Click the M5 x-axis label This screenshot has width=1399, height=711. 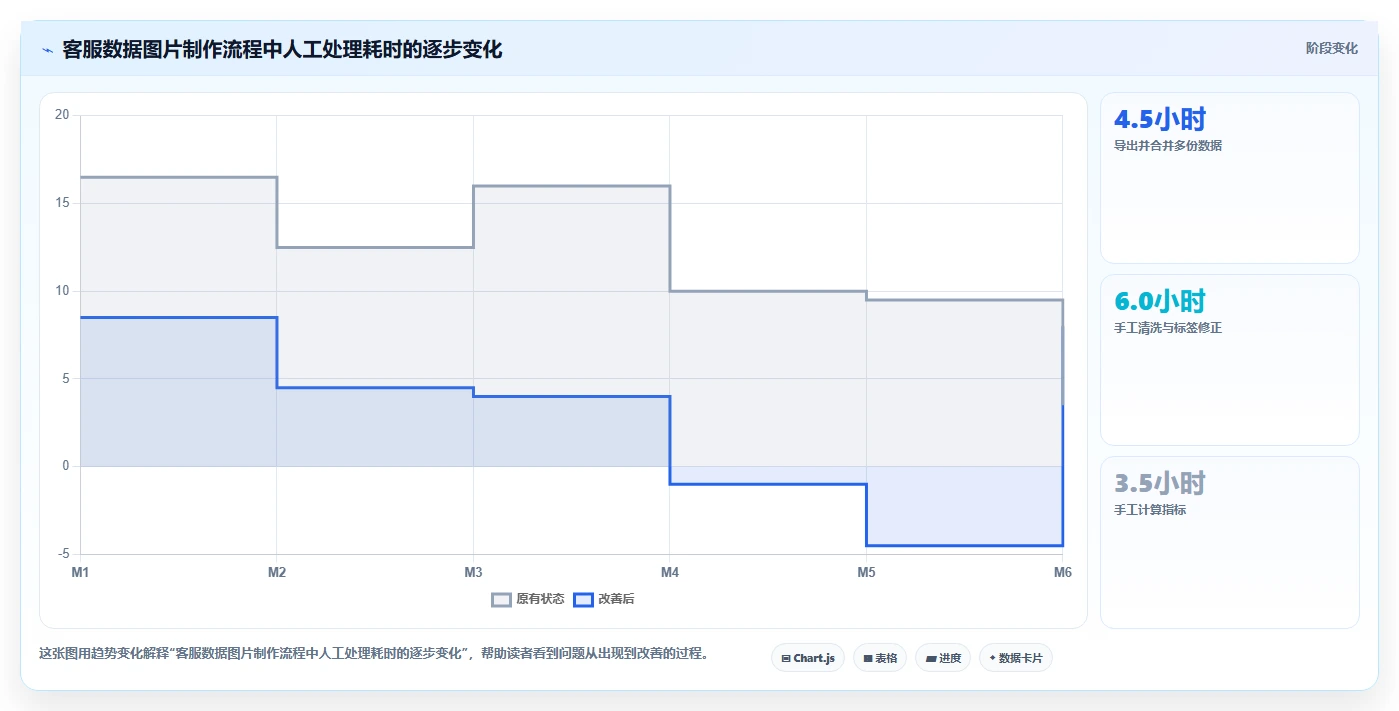point(866,573)
